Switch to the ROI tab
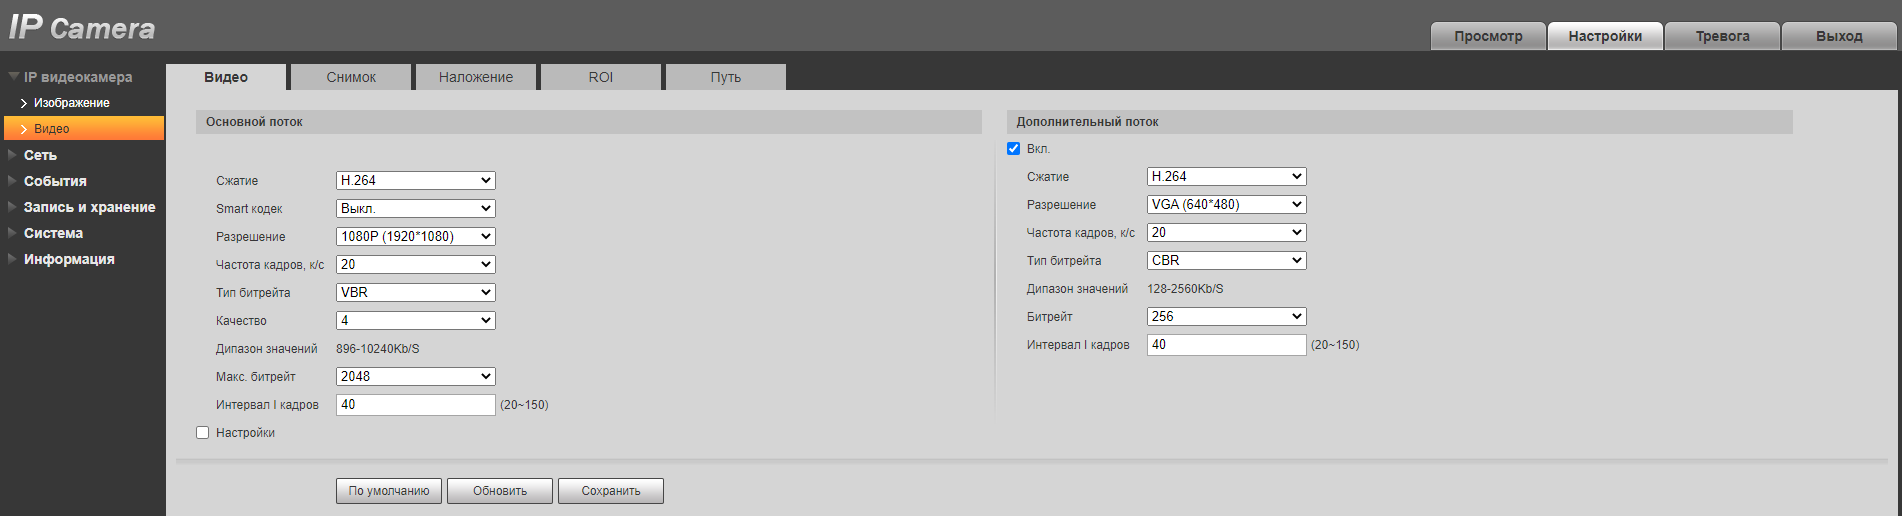Screen dimensions: 1902x516 tap(601, 77)
